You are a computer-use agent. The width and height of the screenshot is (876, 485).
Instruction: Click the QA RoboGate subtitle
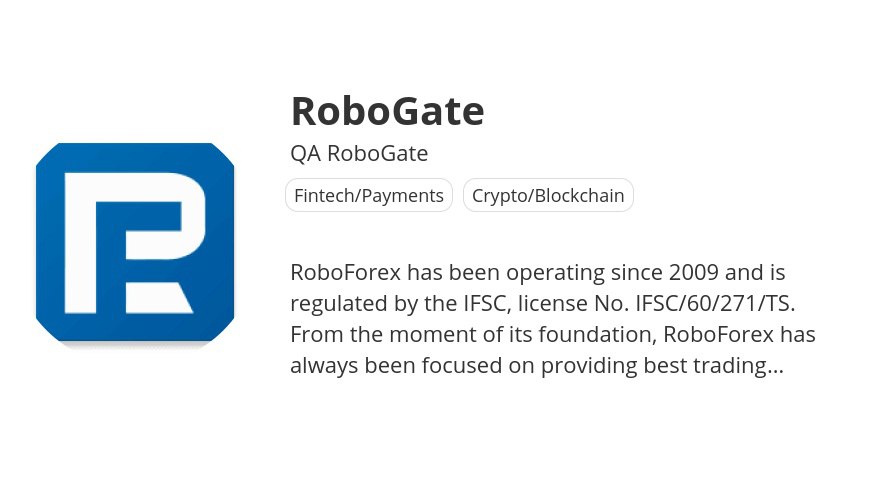click(x=359, y=154)
